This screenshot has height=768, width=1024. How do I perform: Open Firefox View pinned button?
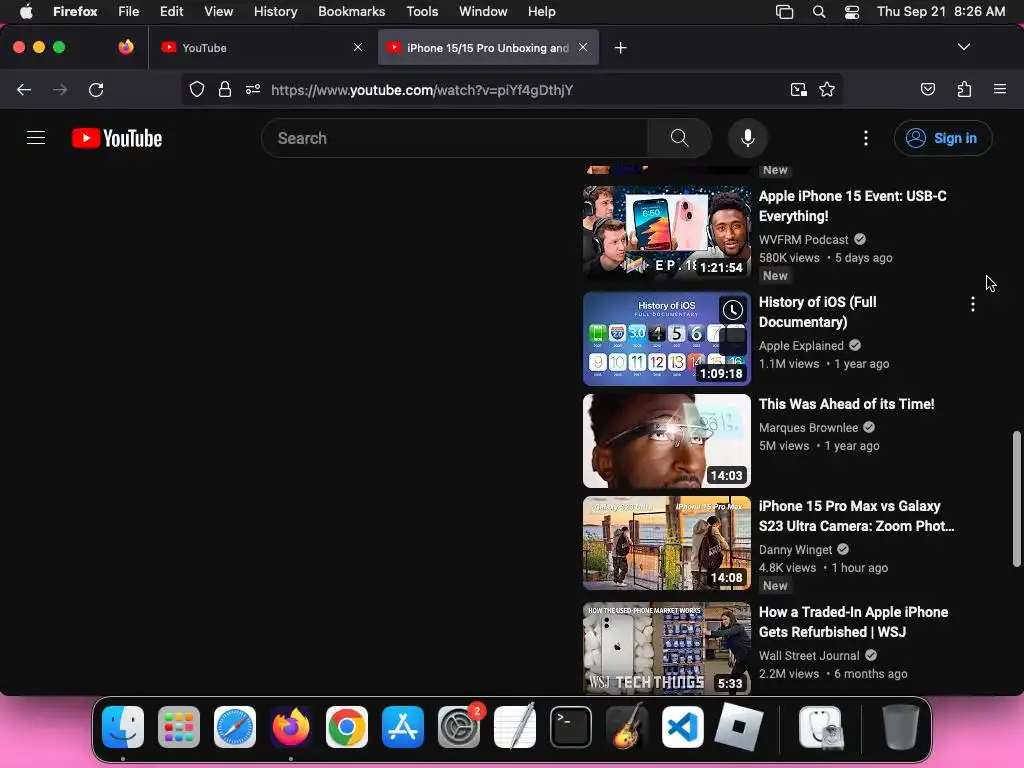(126, 47)
